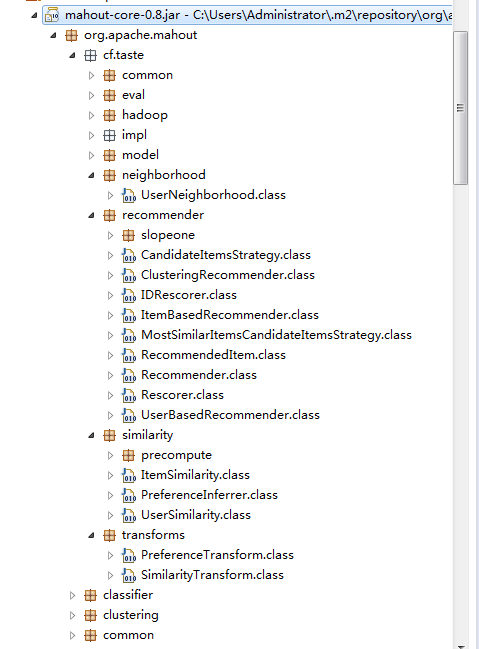
Task: Collapse the neighborhood package node
Action: (91, 175)
